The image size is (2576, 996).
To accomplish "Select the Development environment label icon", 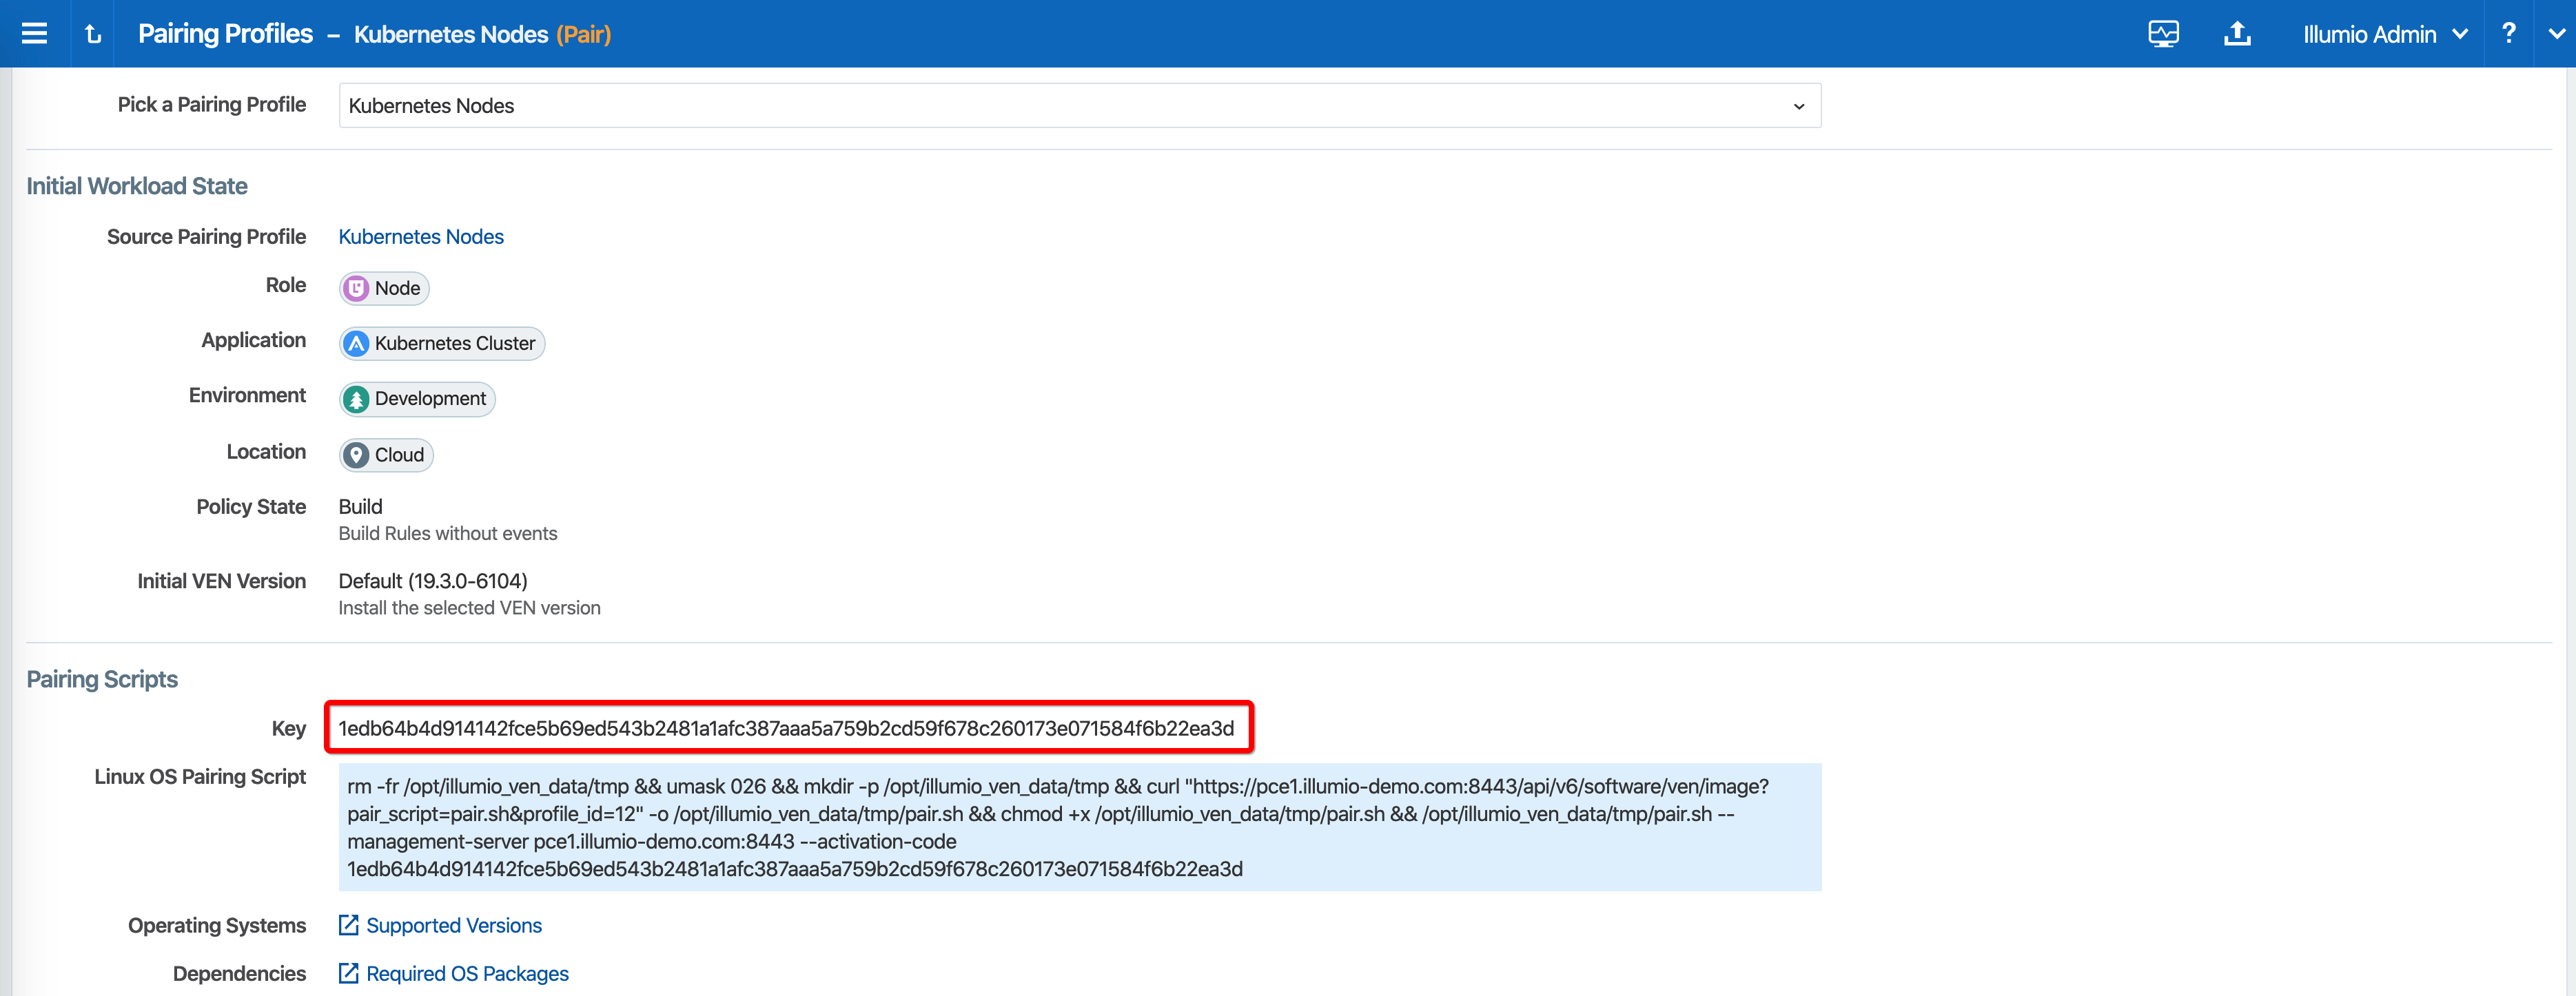I will [358, 398].
